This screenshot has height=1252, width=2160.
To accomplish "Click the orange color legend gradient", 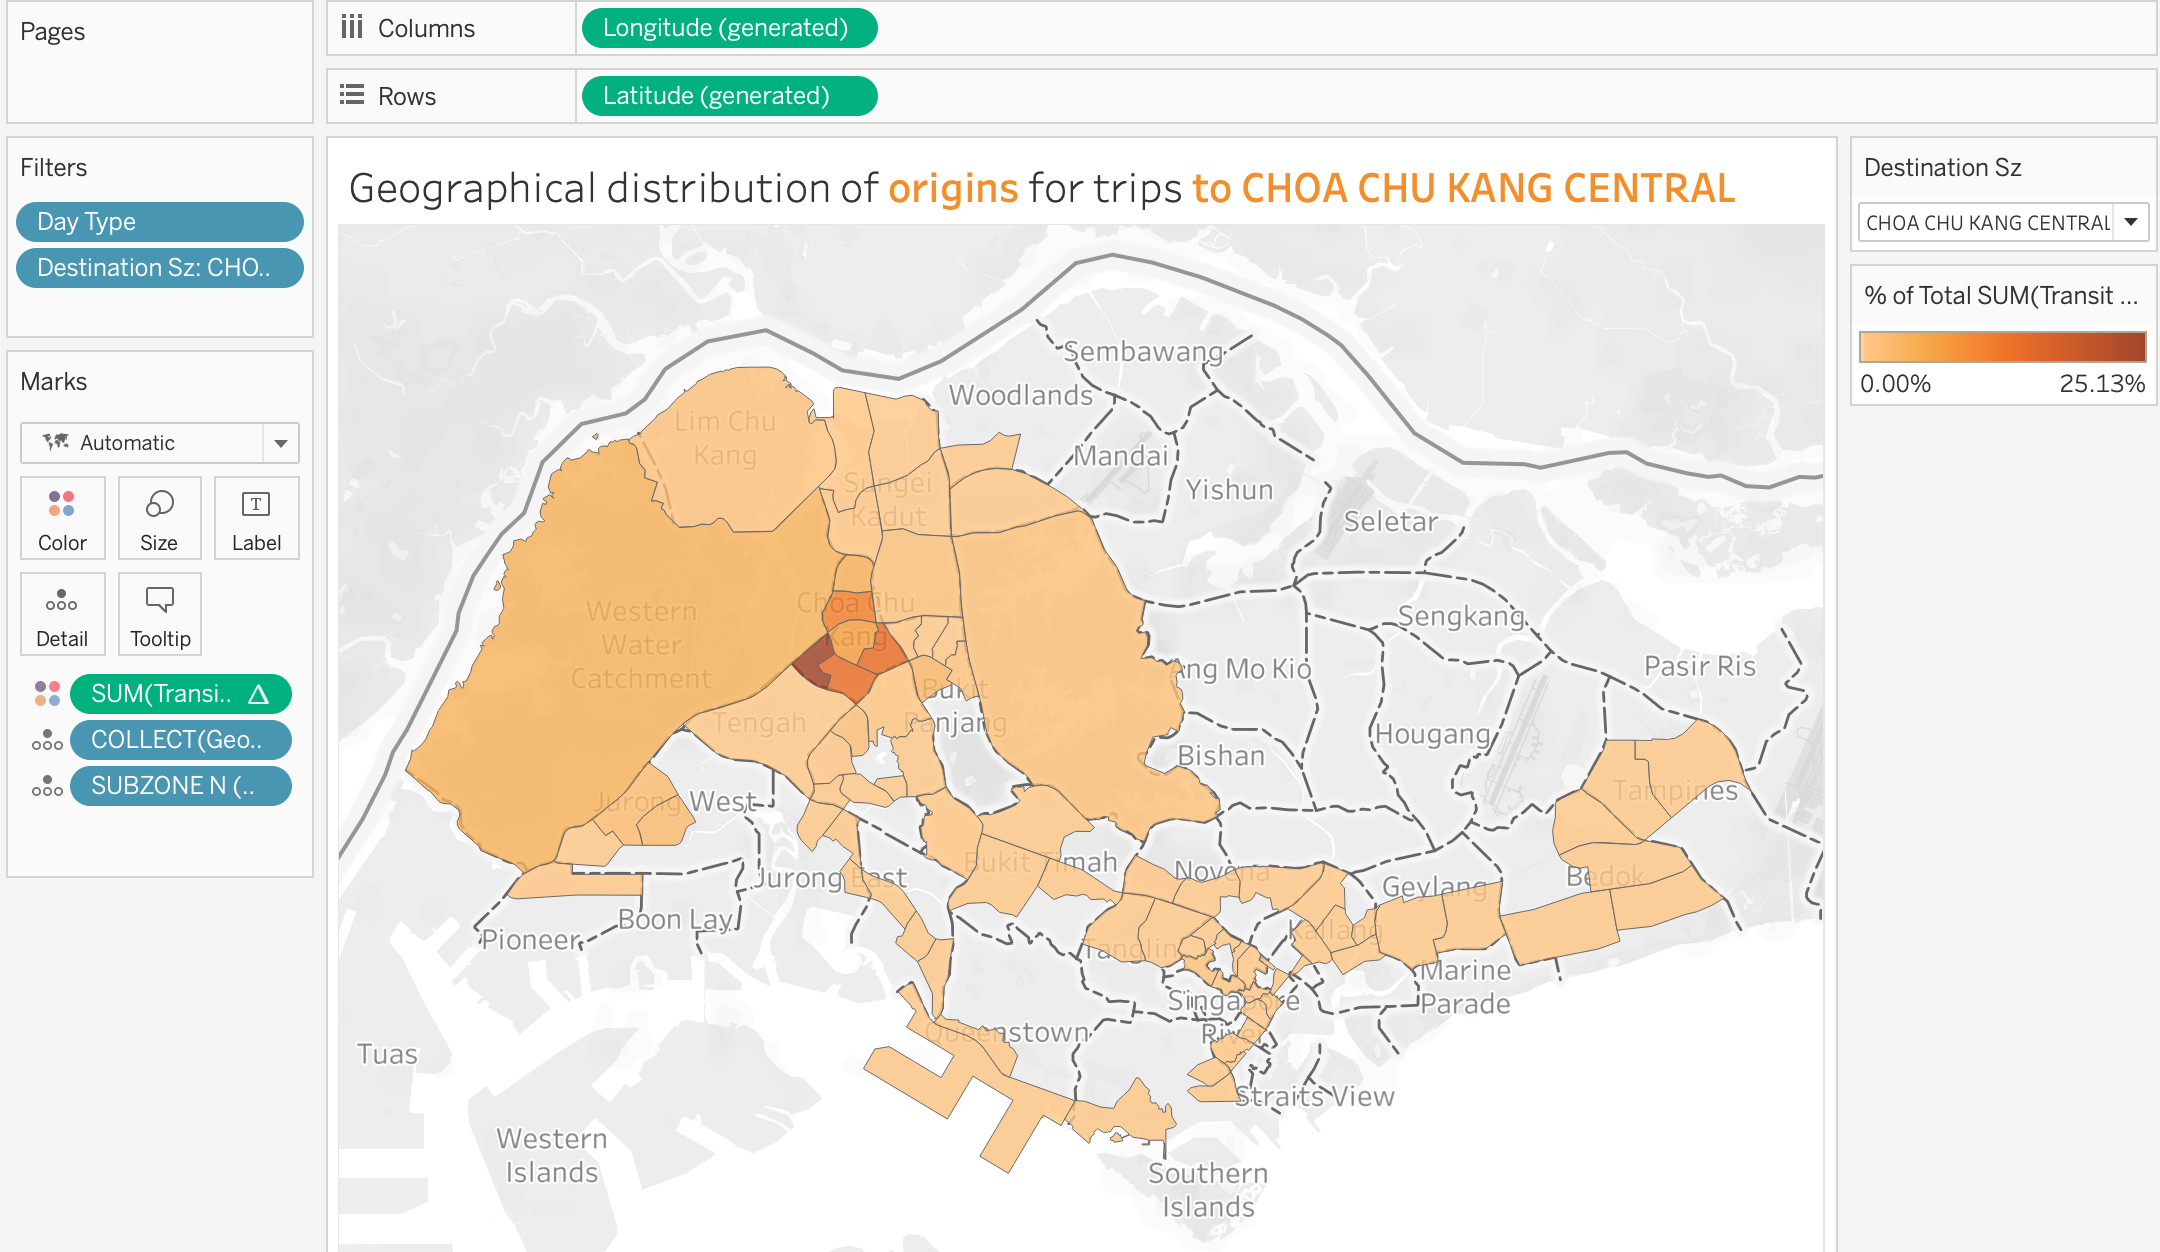I will click(2002, 347).
